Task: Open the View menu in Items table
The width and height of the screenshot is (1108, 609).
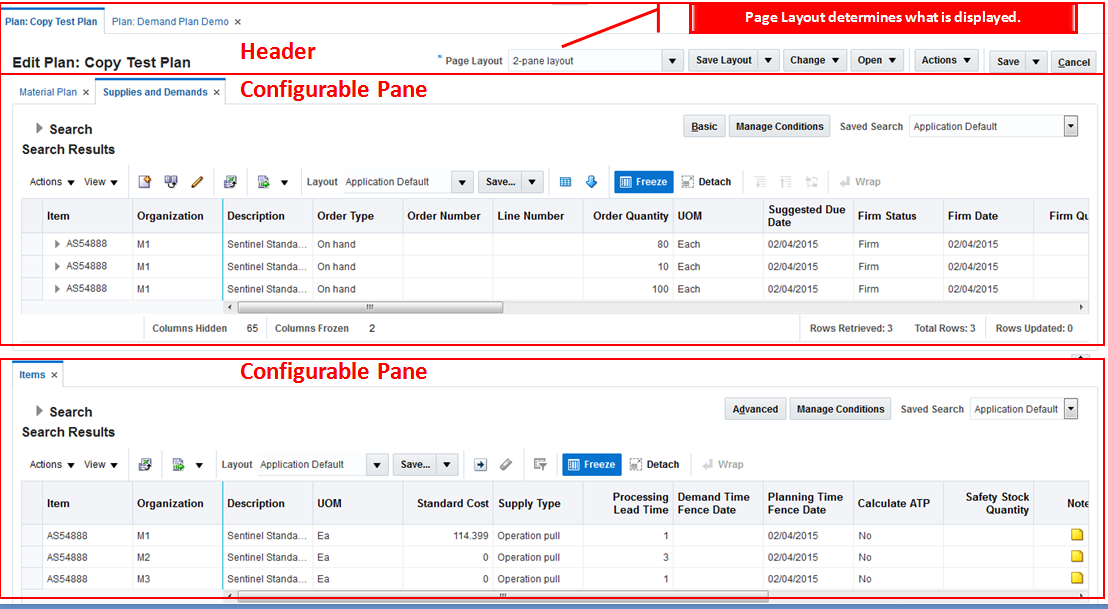Action: (x=100, y=464)
